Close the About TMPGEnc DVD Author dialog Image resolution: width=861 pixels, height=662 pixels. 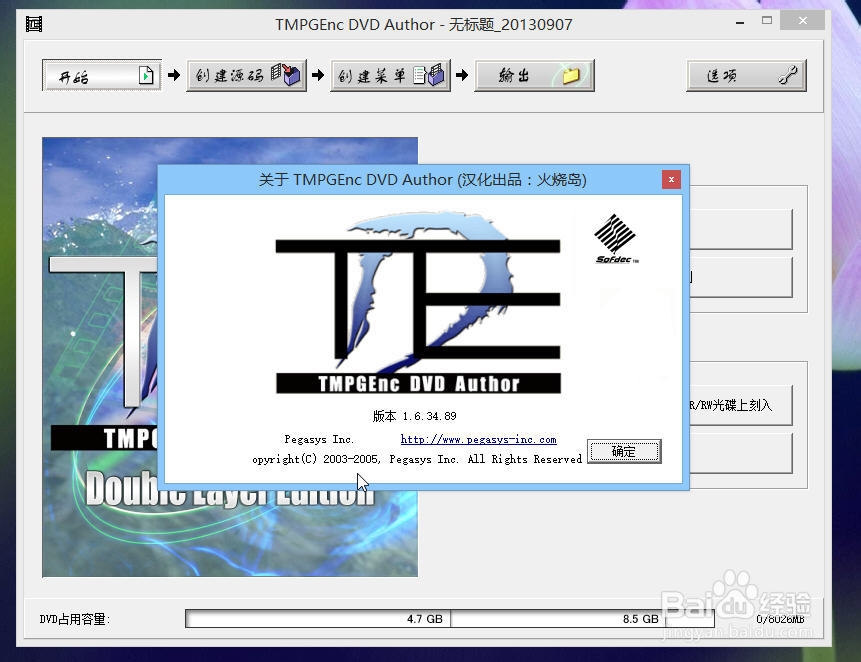(671, 179)
